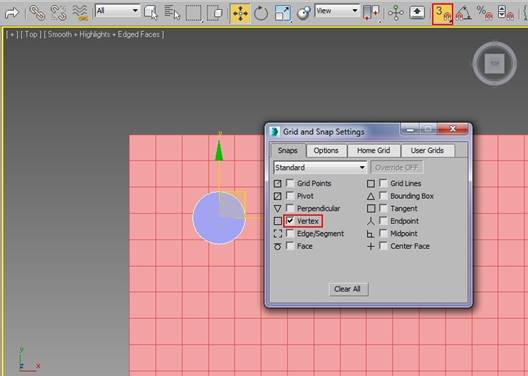Image resolution: width=528 pixels, height=376 pixels.
Task: Close the Grid and Snap Settings dialog
Action: tap(453, 129)
